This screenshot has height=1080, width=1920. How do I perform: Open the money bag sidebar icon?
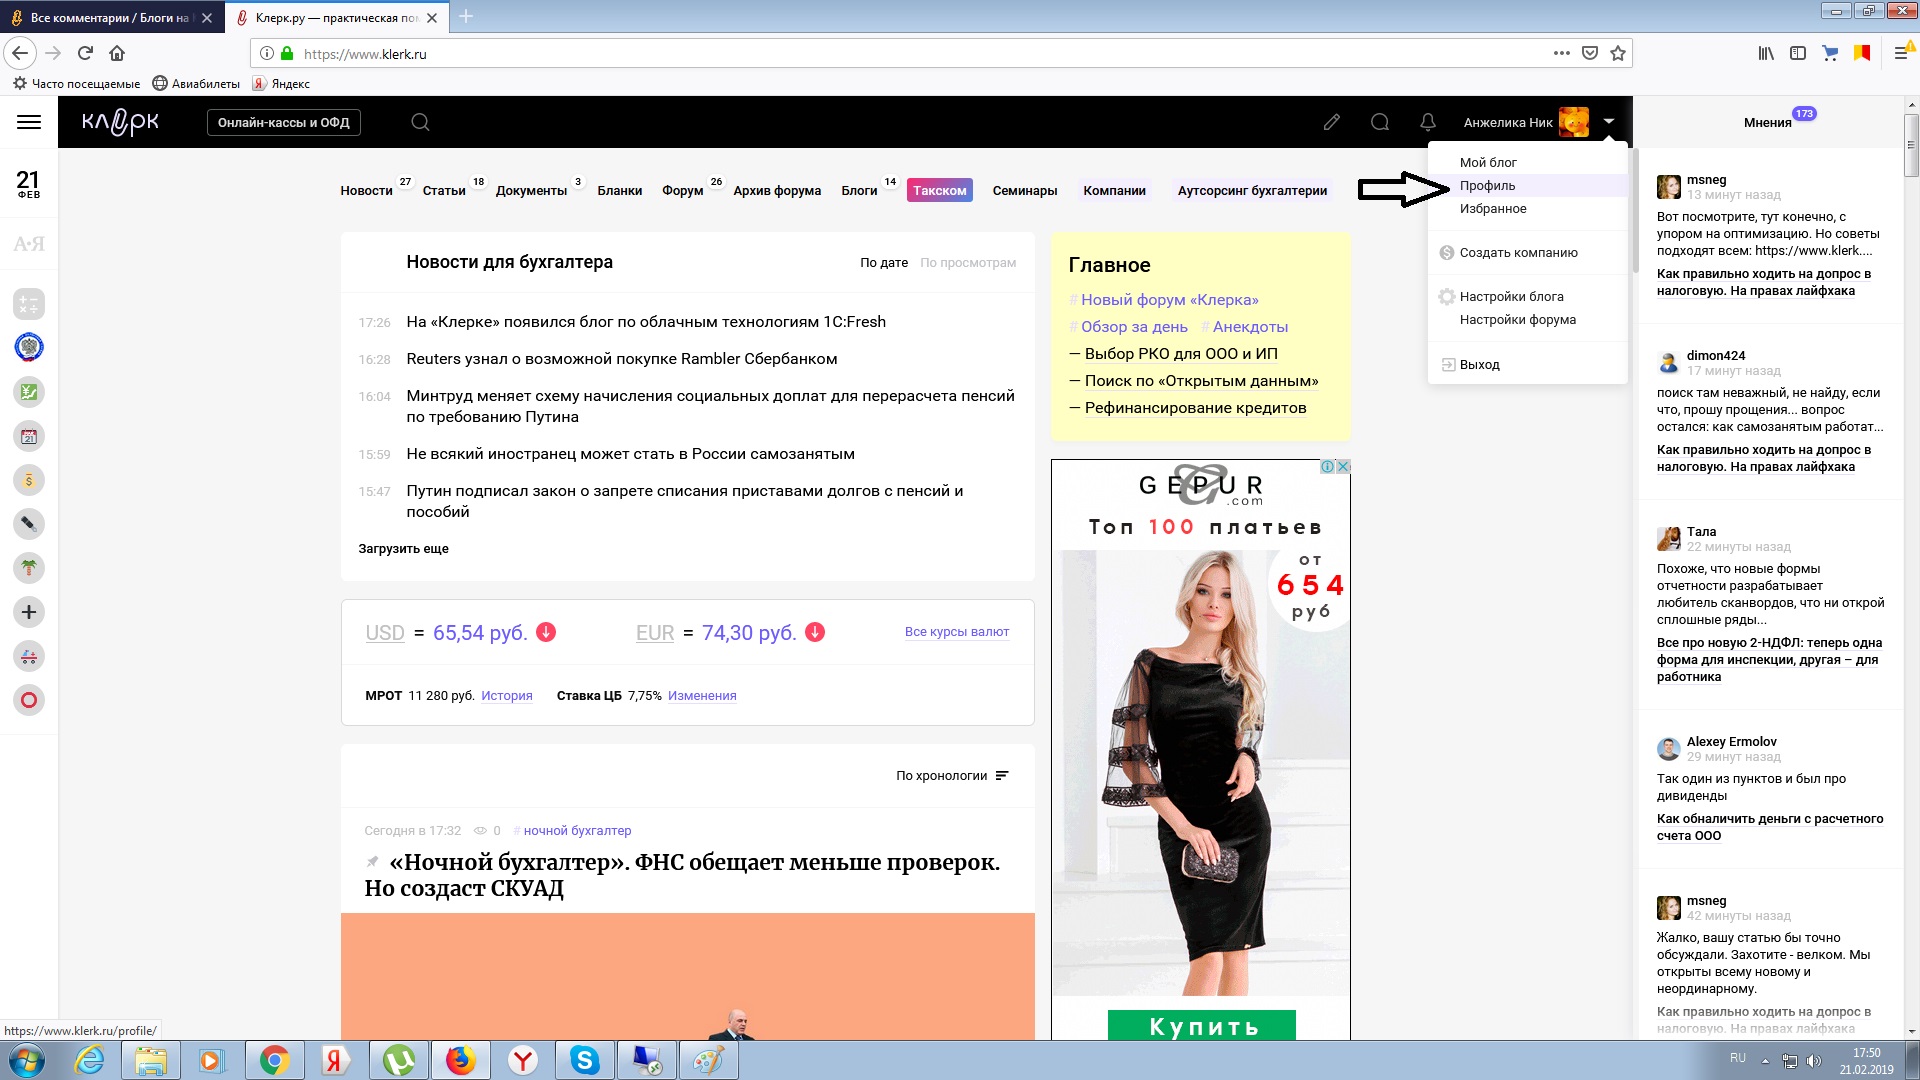(29, 479)
